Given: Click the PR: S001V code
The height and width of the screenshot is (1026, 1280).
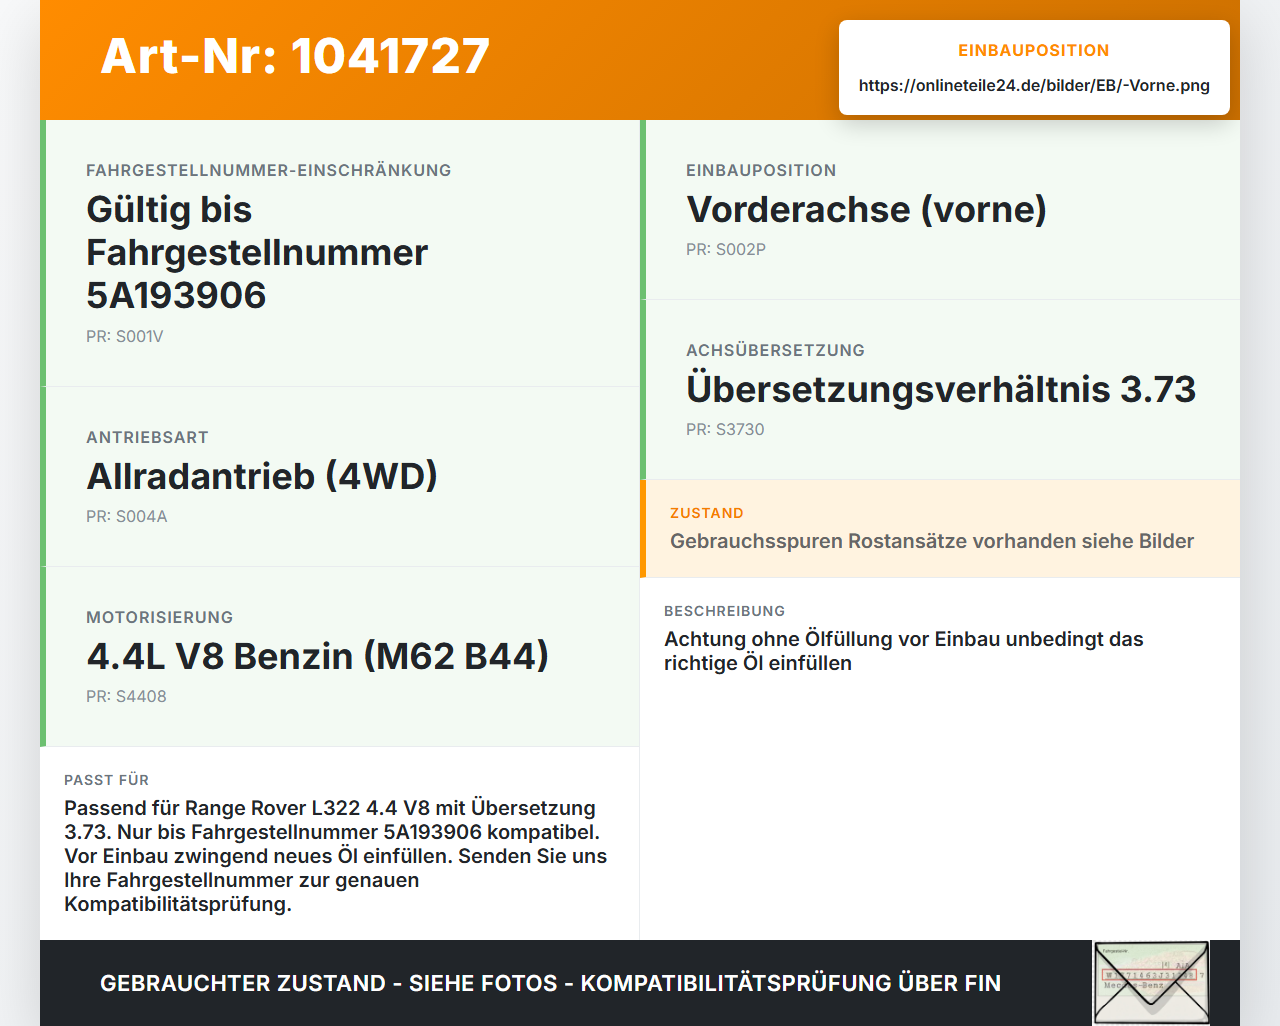Looking at the screenshot, I should pos(125,337).
